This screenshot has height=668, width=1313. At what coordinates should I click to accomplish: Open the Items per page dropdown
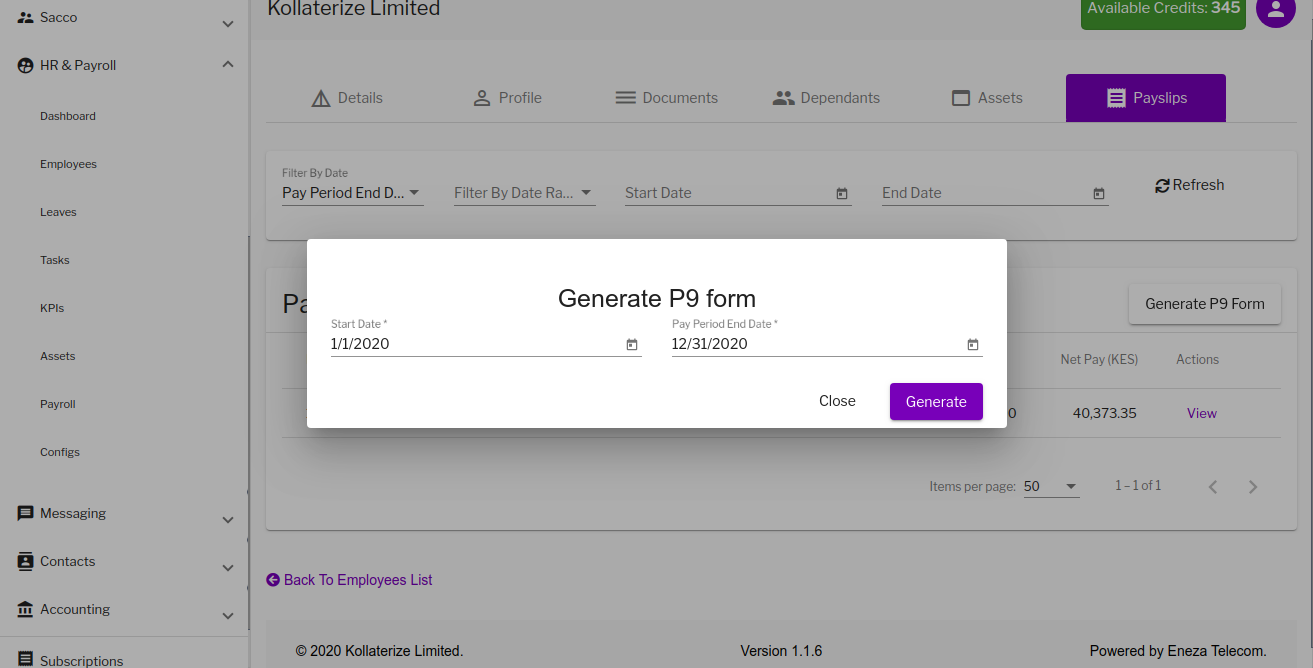point(1051,487)
